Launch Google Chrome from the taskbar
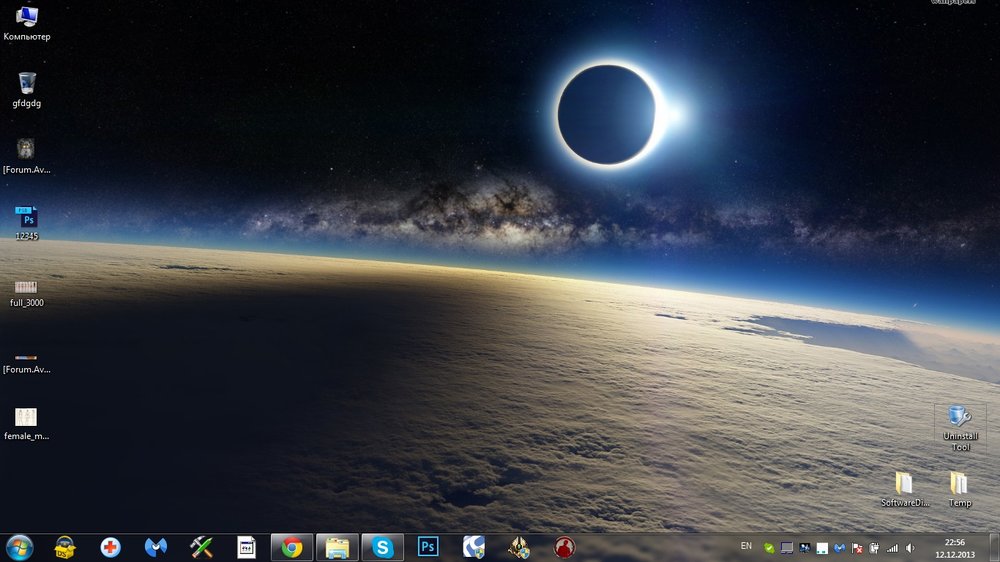Viewport: 1000px width, 562px height. point(292,547)
